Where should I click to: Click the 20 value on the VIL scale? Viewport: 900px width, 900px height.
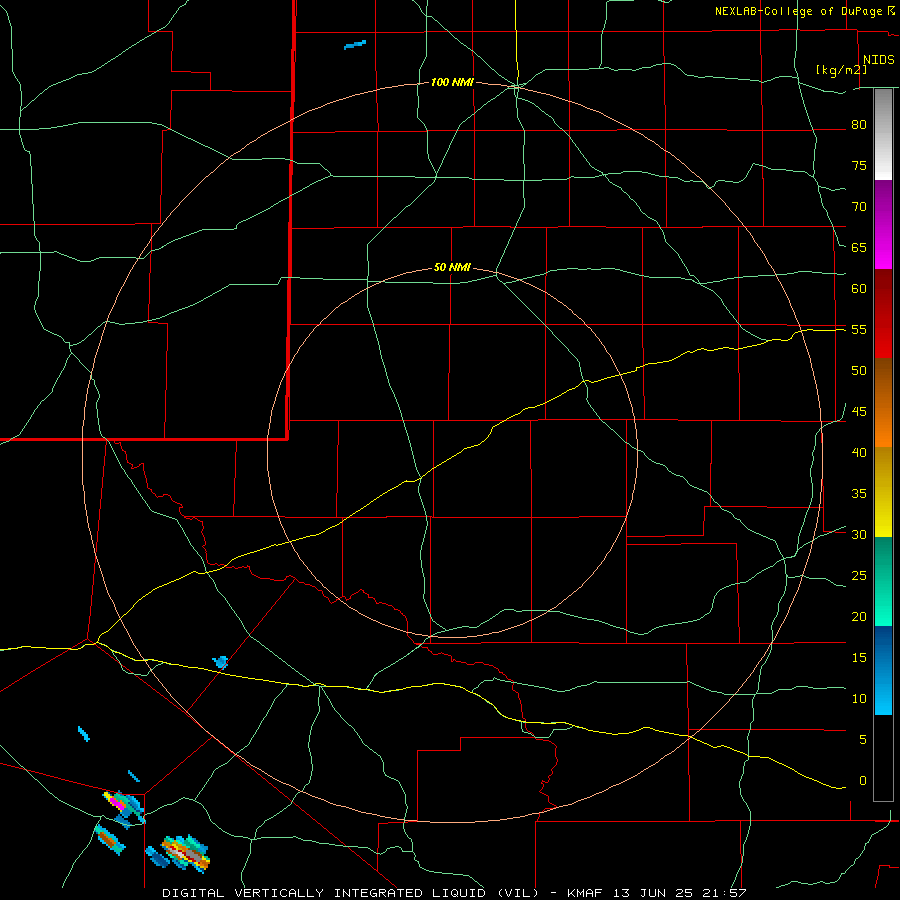tap(859, 616)
